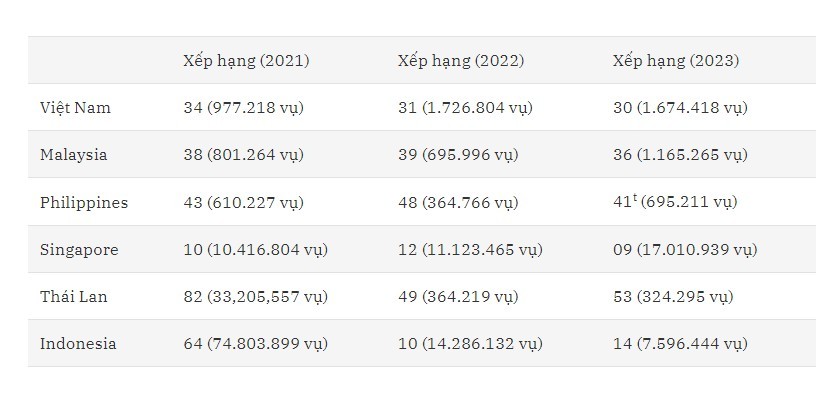Select the Singapore row label
Image resolution: width=838 pixels, height=400 pixels.
(79, 250)
